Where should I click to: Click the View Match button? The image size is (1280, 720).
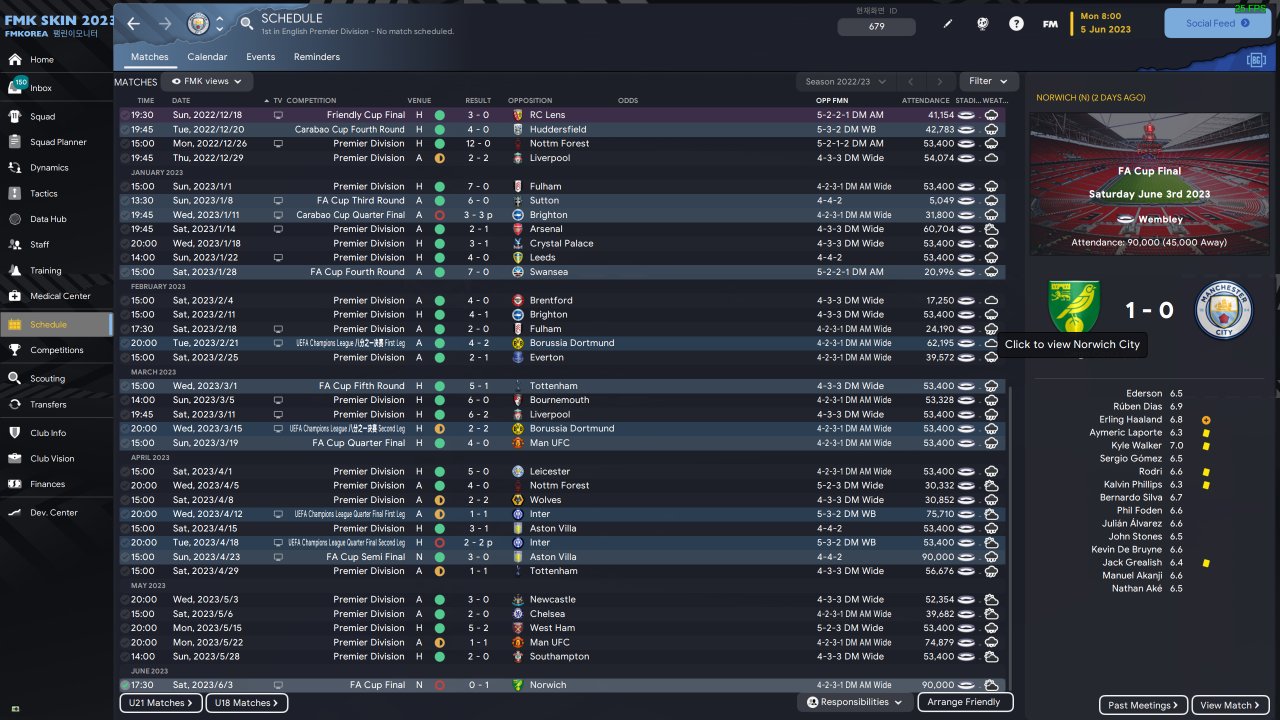(x=1231, y=705)
